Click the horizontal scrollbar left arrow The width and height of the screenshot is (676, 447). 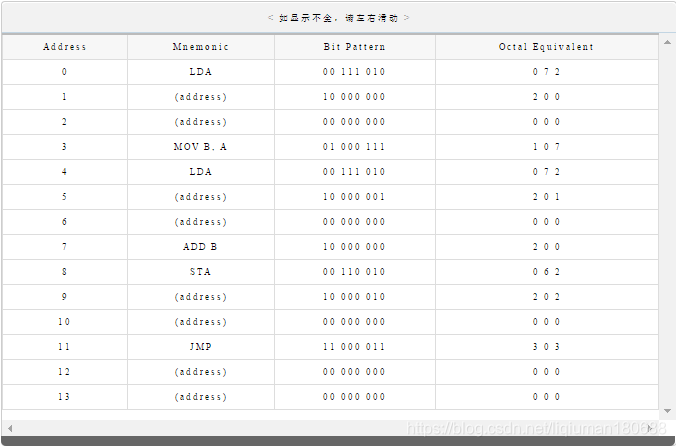tap(8, 428)
